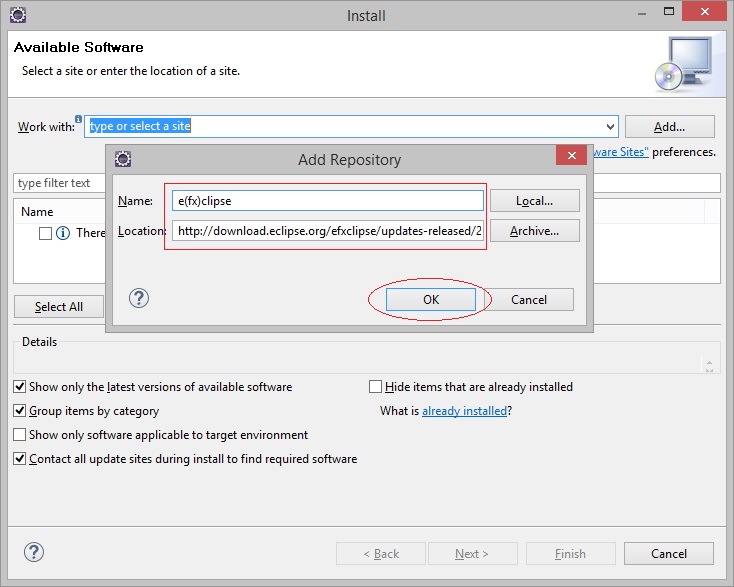Image resolution: width=734 pixels, height=587 pixels.
Task: Click the install CD computer banner icon
Action: pyautogui.click(x=683, y=62)
